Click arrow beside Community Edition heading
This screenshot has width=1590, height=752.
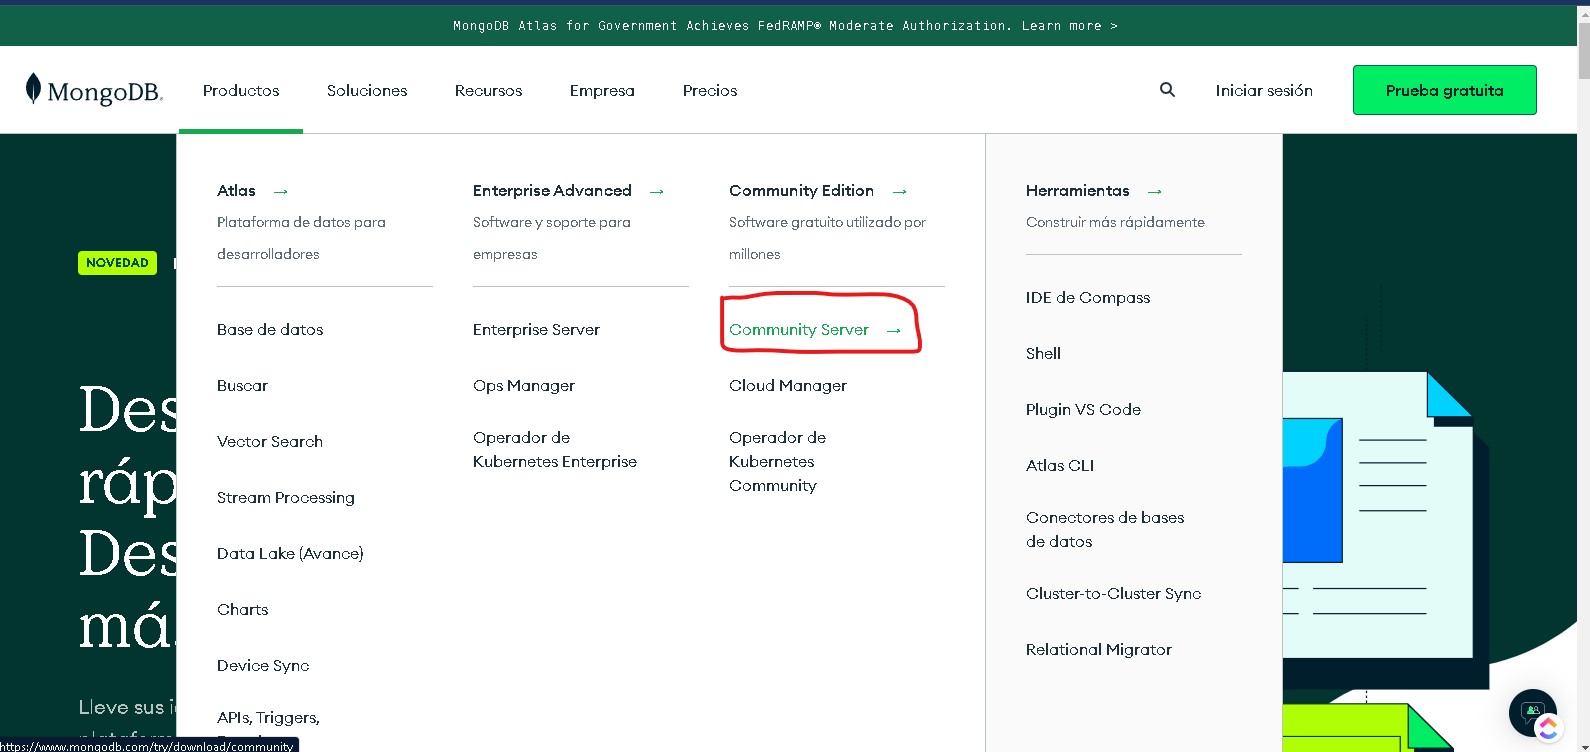[x=900, y=191]
